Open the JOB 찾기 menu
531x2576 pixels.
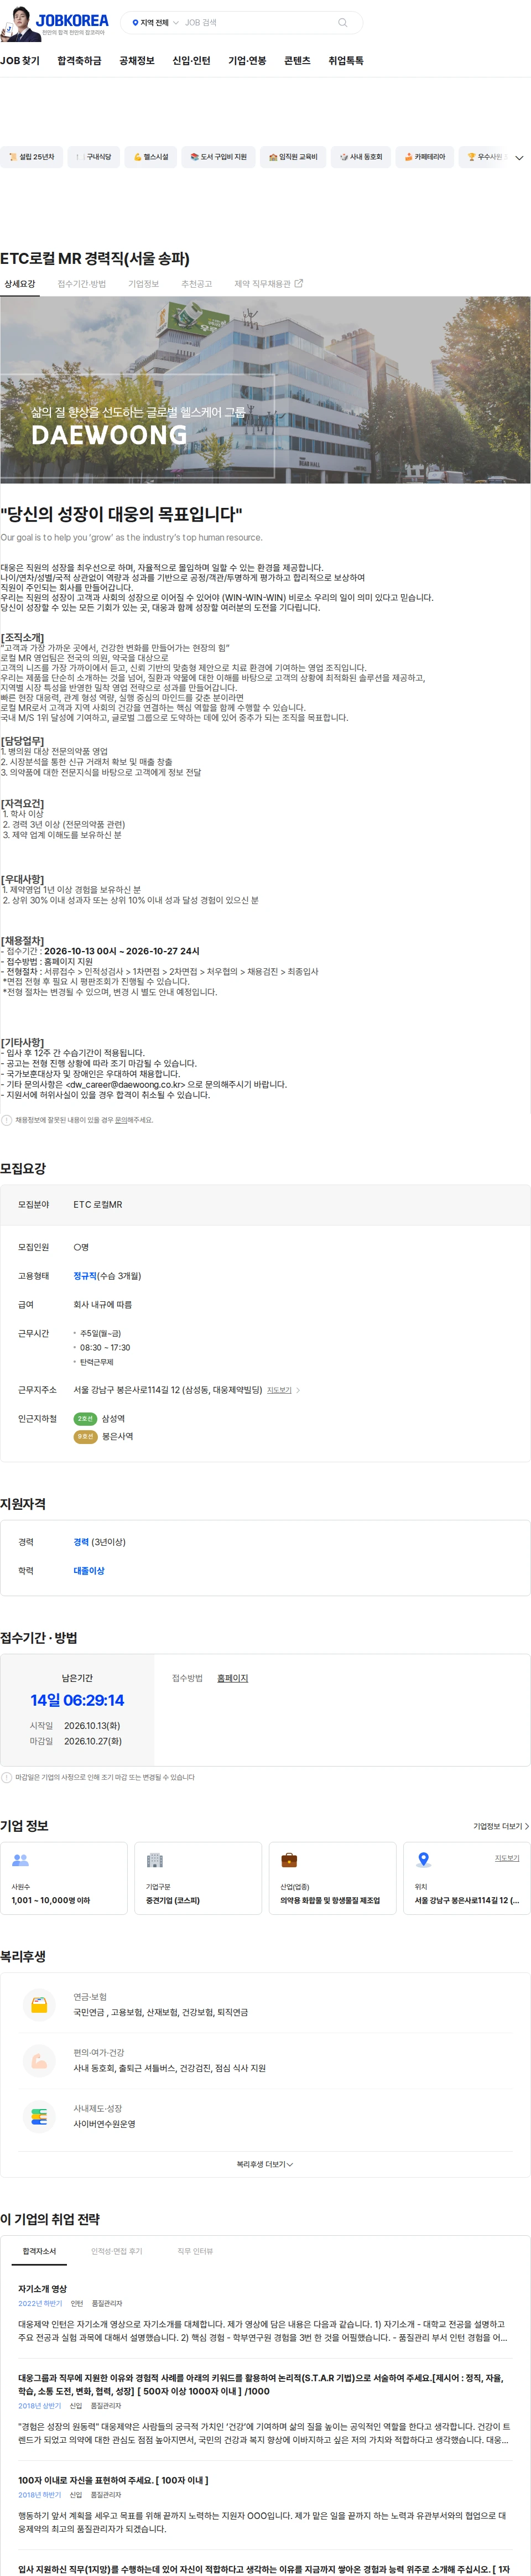[20, 61]
